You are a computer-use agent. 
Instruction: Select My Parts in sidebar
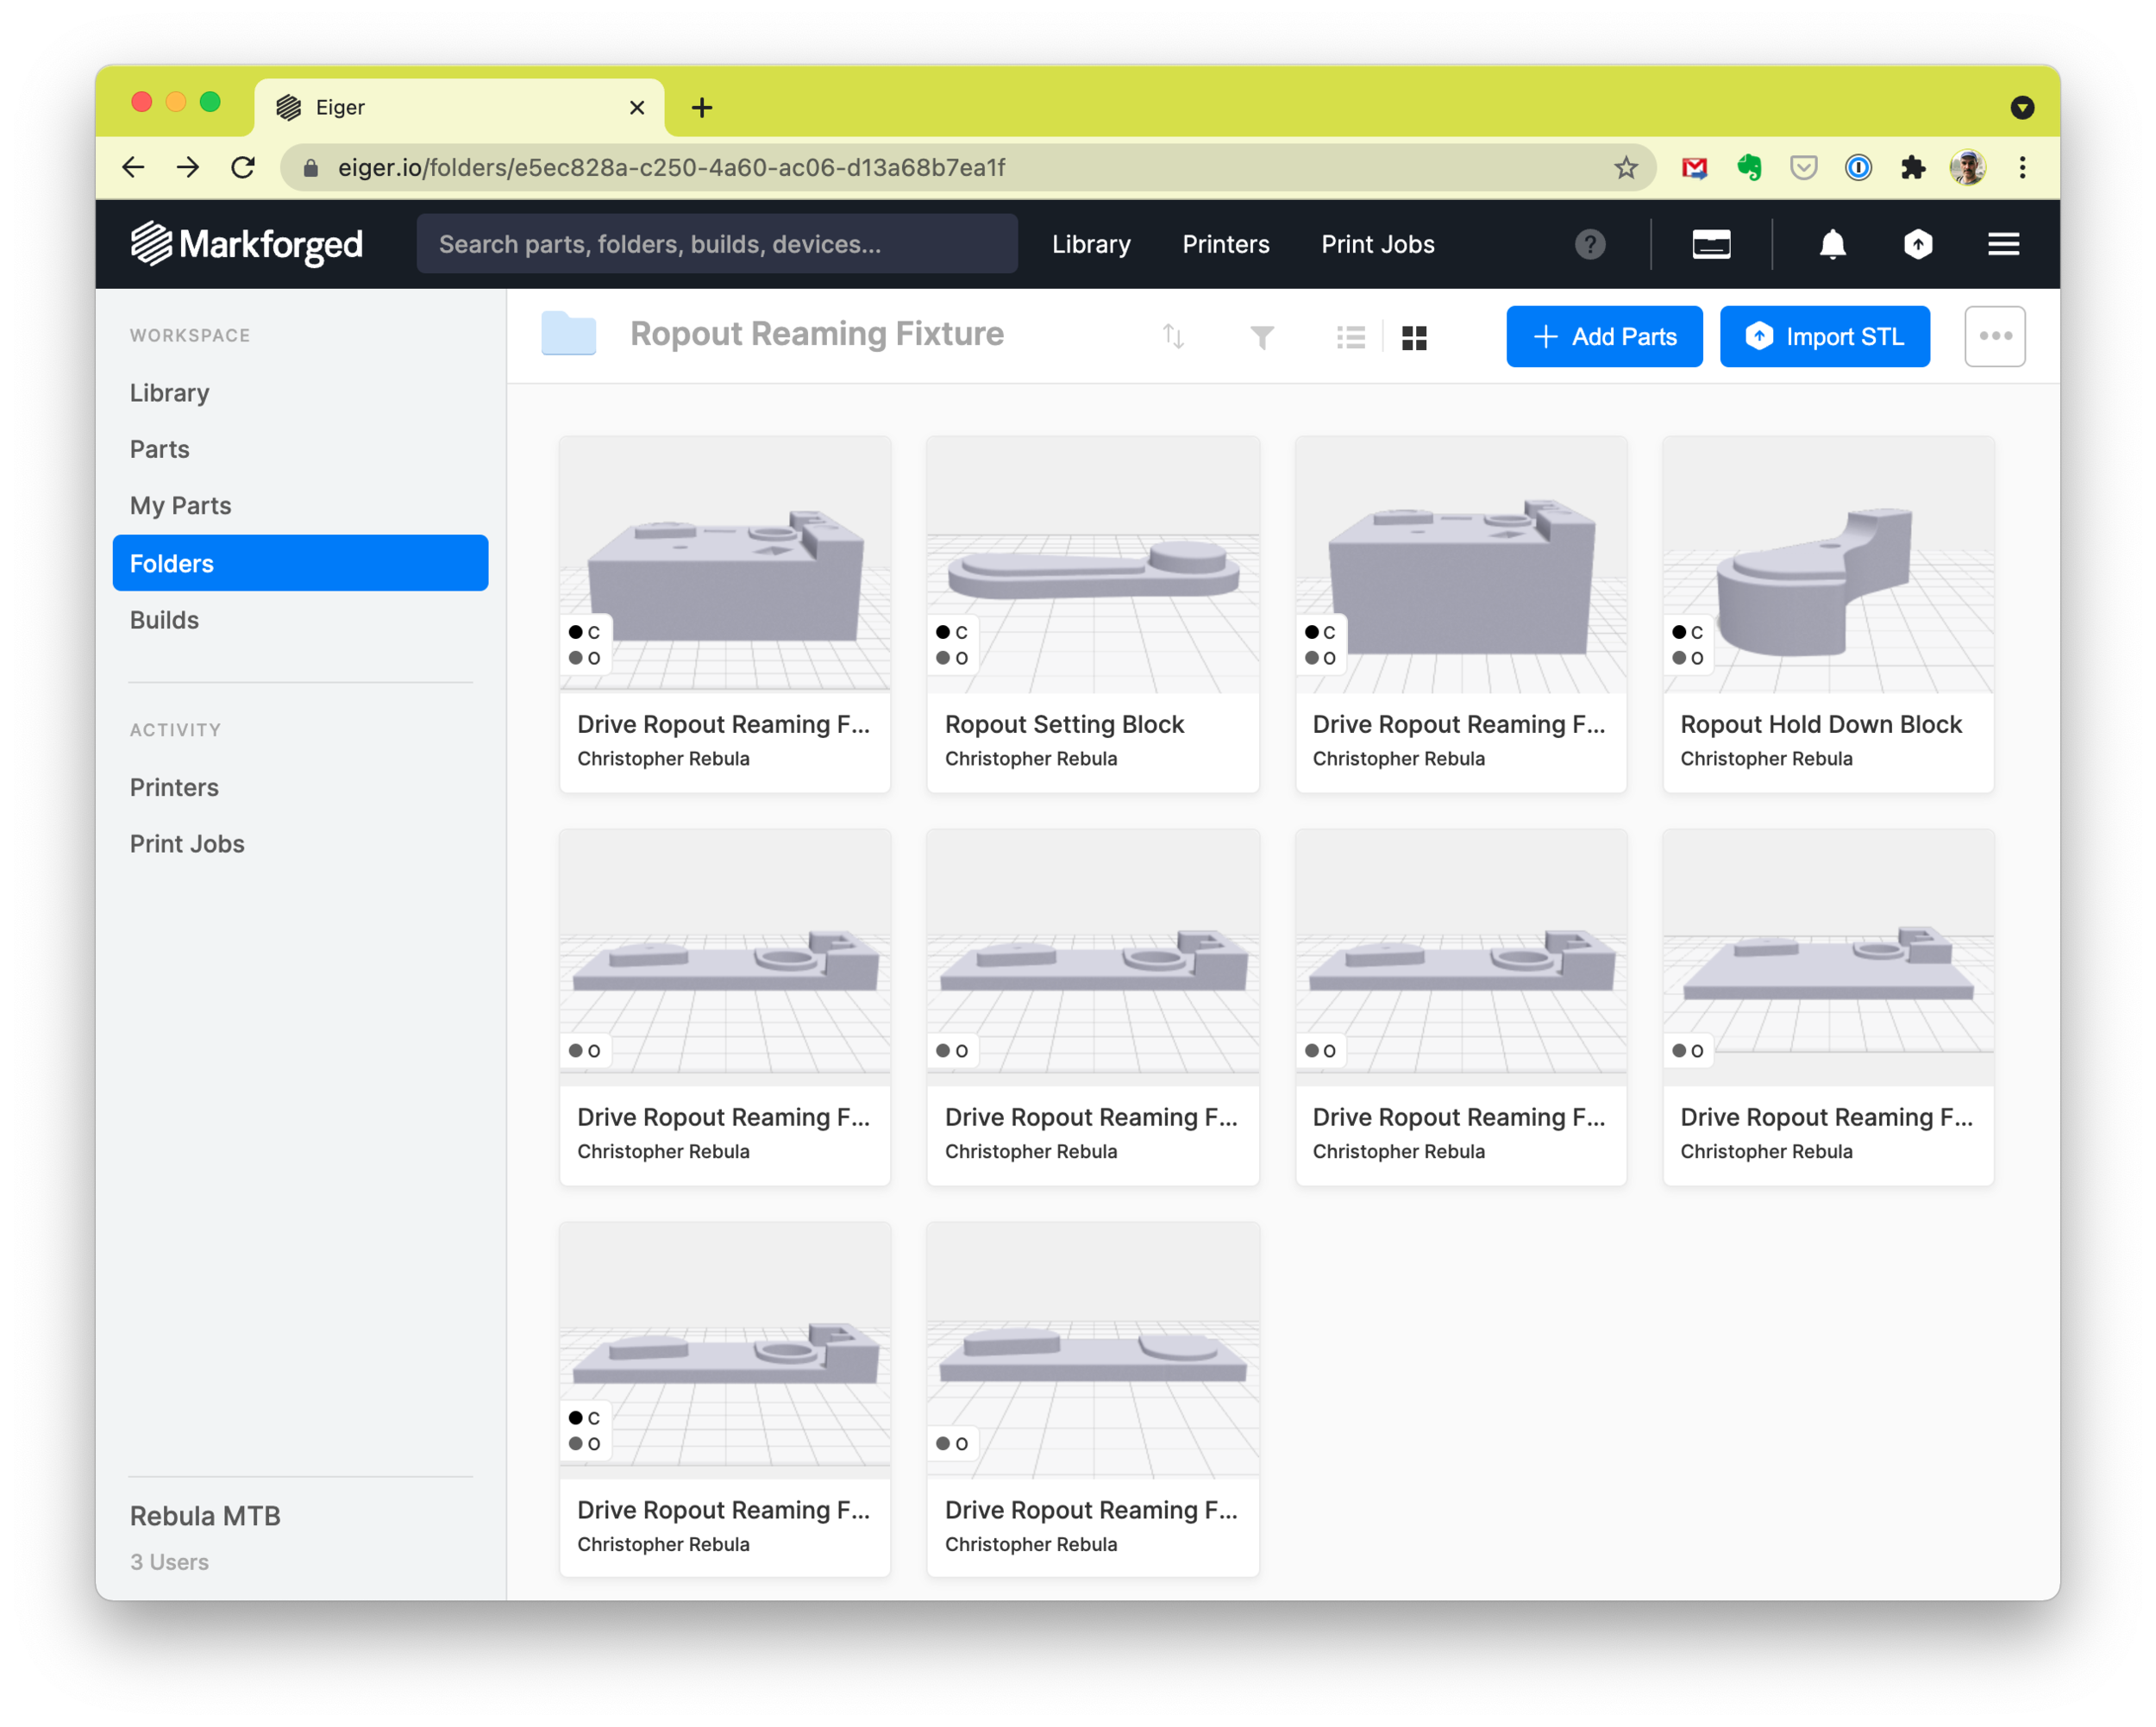180,505
